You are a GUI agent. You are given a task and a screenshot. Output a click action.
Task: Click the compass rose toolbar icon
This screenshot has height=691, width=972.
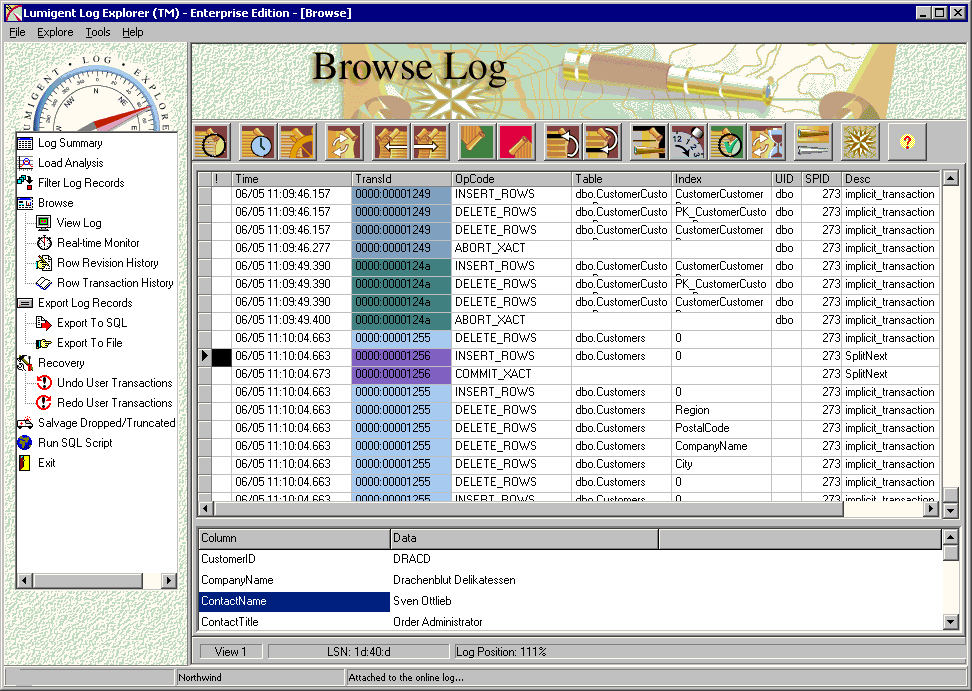point(860,142)
